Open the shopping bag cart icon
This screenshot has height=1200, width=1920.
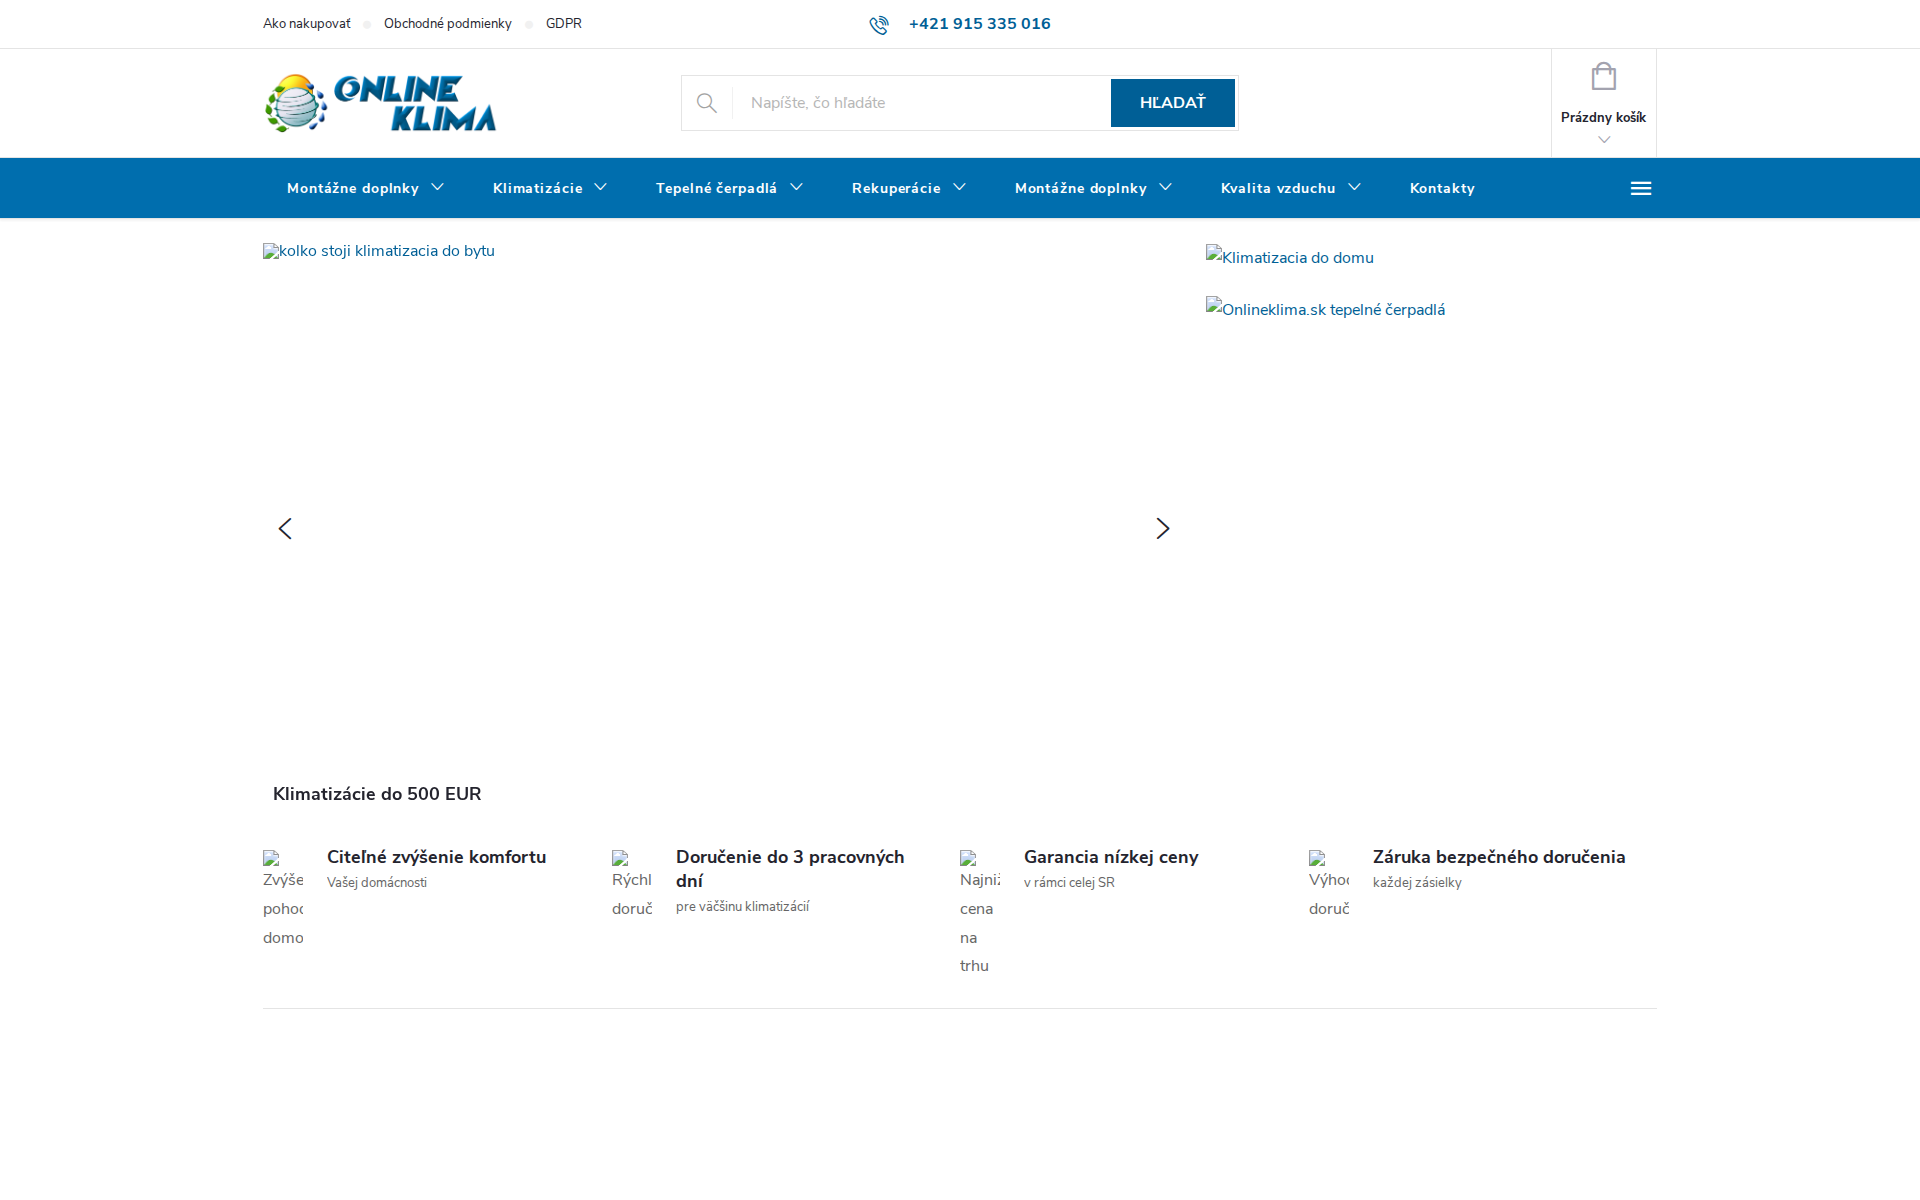coord(1603,76)
